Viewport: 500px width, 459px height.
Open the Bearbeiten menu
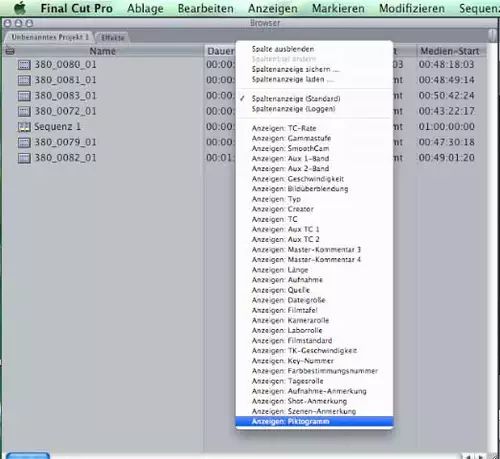[x=206, y=8]
